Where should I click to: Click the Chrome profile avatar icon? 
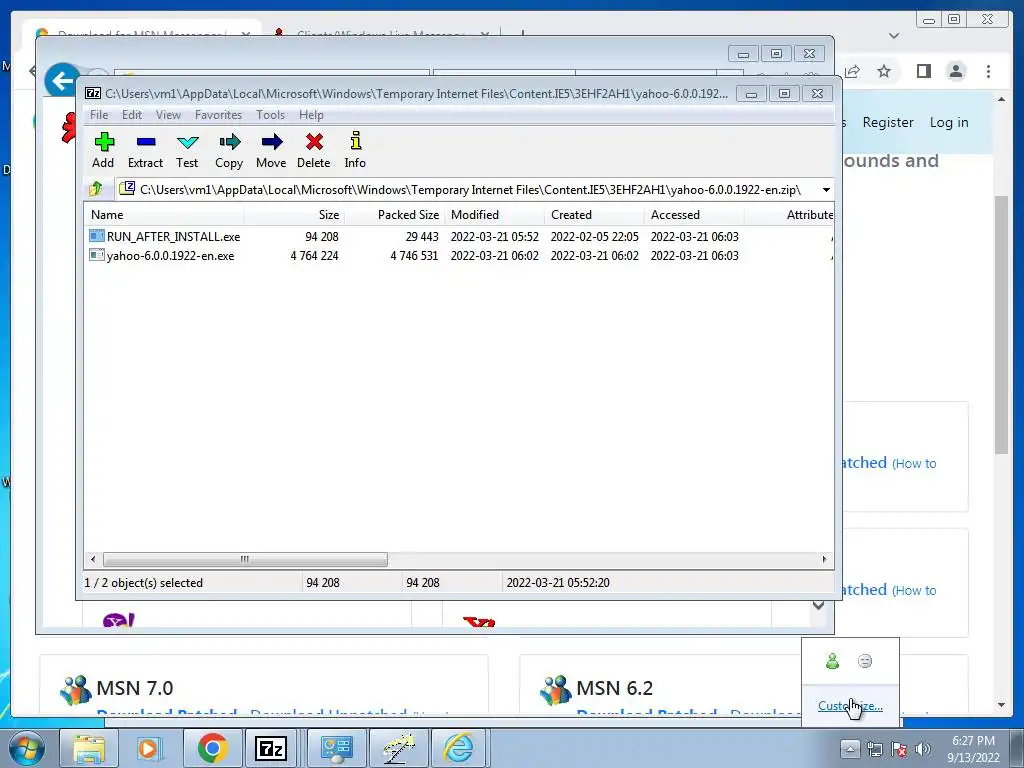[x=956, y=71]
